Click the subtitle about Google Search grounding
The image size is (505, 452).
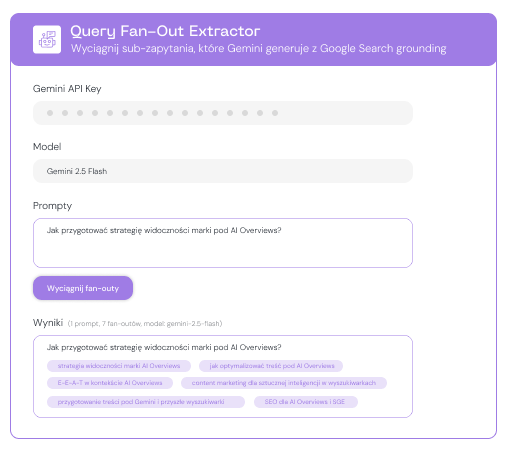[258, 49]
